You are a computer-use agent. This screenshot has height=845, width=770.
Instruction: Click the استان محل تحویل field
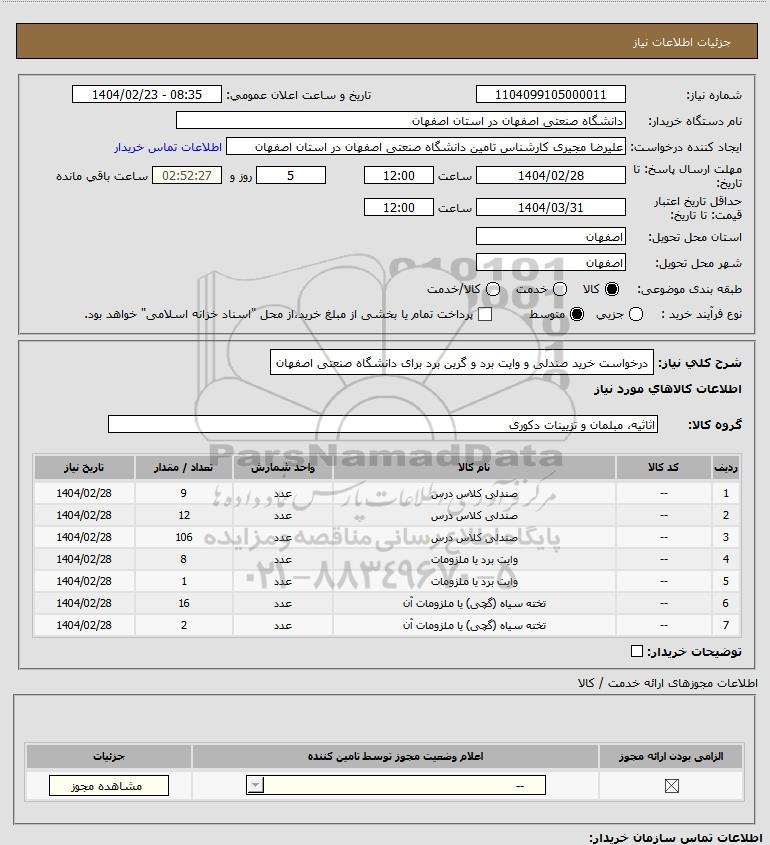pyautogui.click(x=551, y=237)
